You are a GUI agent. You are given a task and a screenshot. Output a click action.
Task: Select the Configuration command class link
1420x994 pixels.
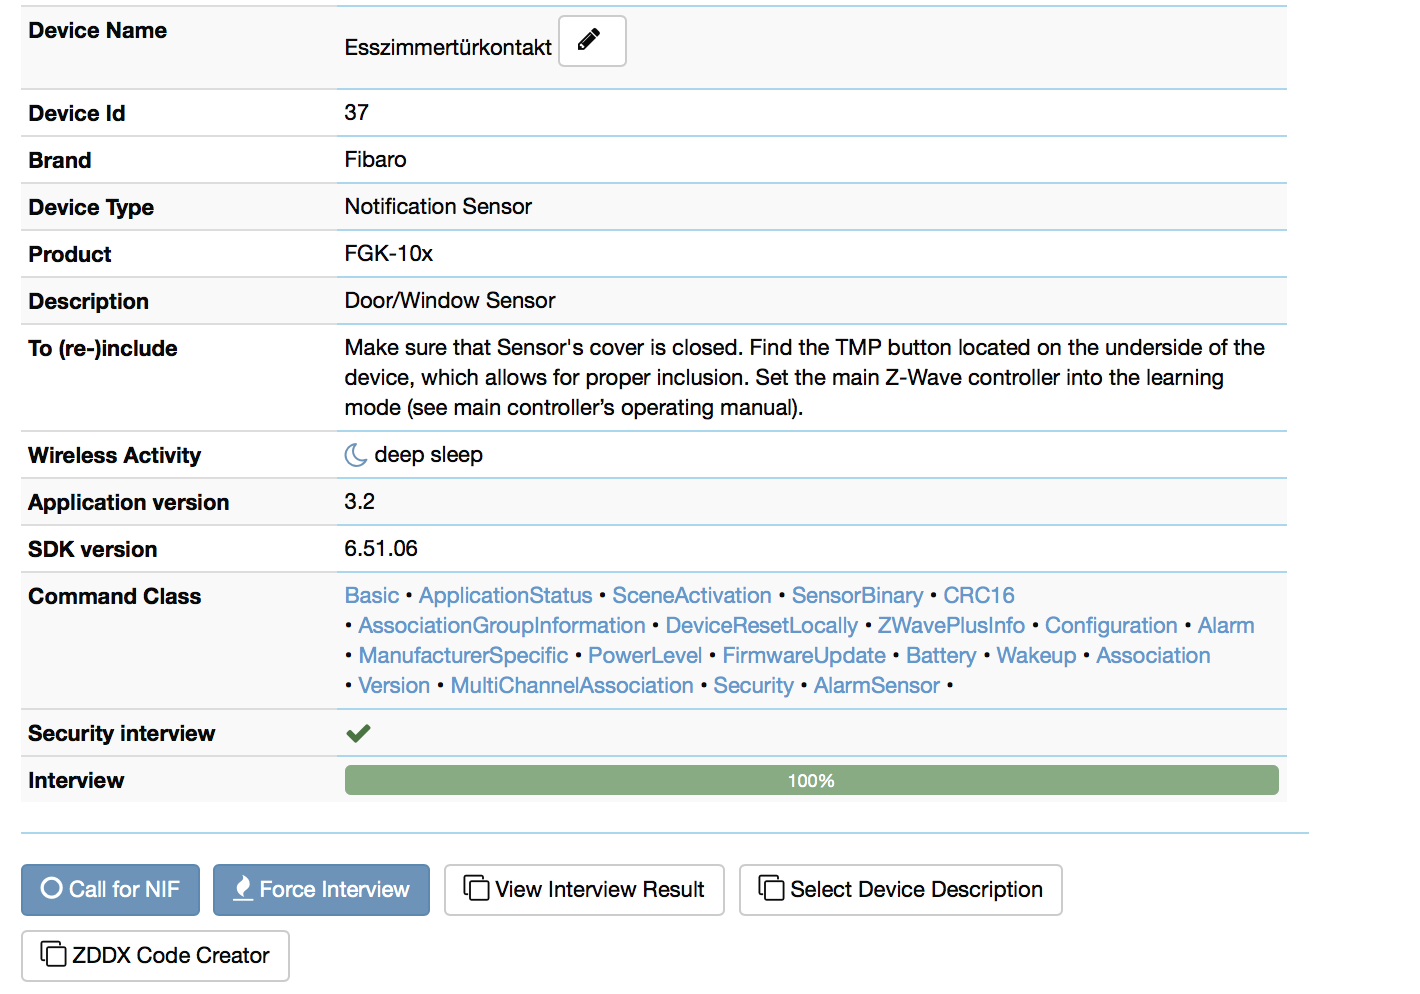pos(1111,626)
